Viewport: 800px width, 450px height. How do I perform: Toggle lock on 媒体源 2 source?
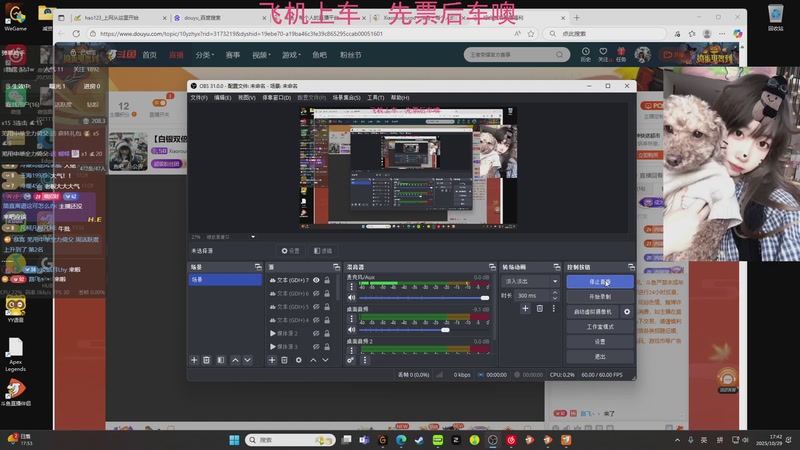click(x=327, y=333)
